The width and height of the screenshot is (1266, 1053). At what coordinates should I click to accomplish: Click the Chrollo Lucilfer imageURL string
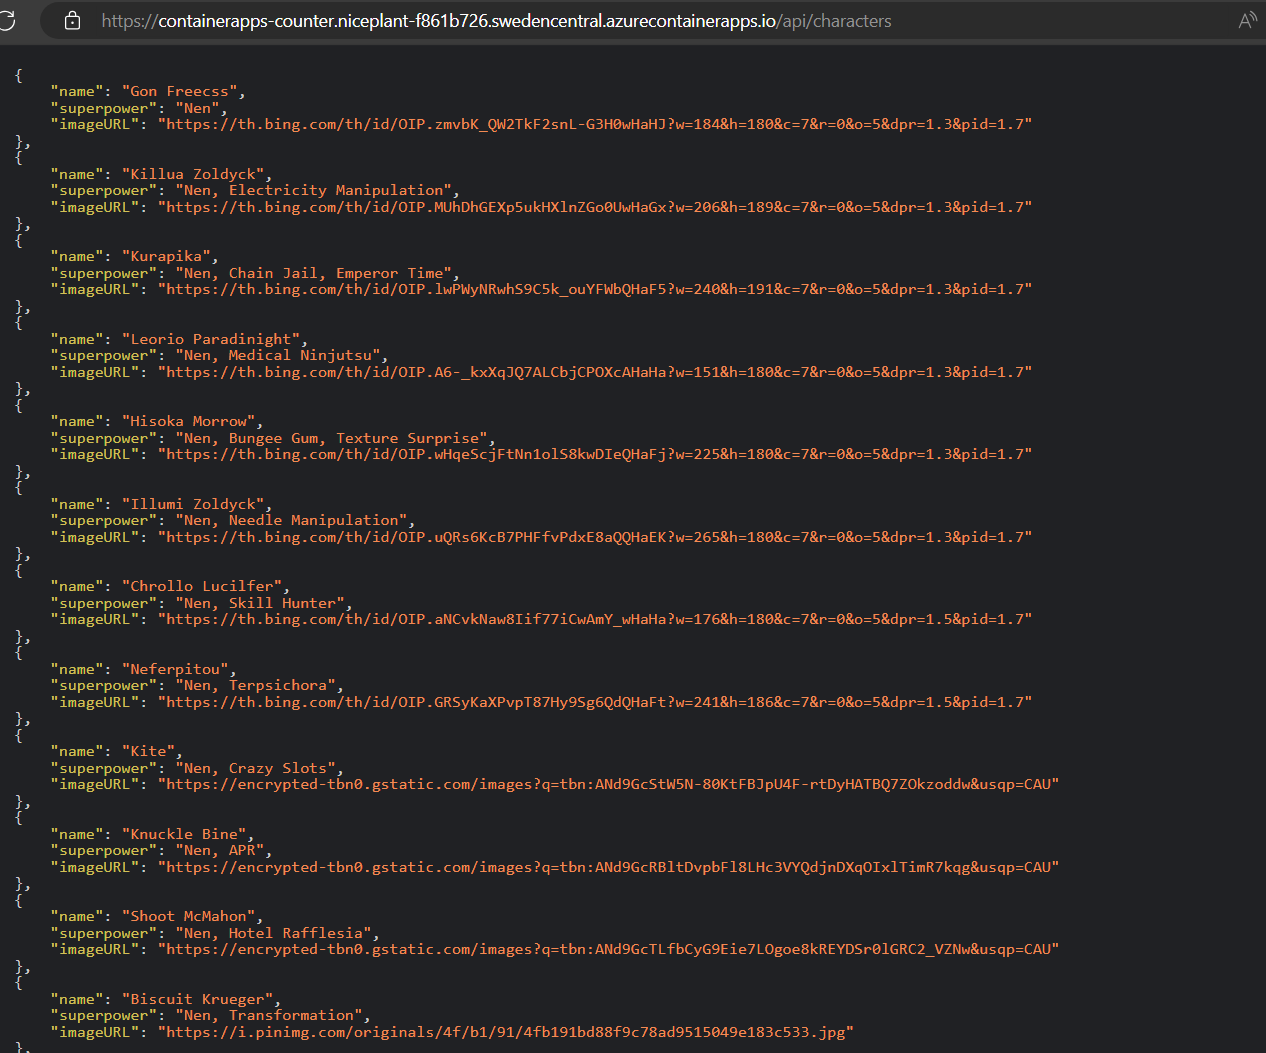[595, 619]
